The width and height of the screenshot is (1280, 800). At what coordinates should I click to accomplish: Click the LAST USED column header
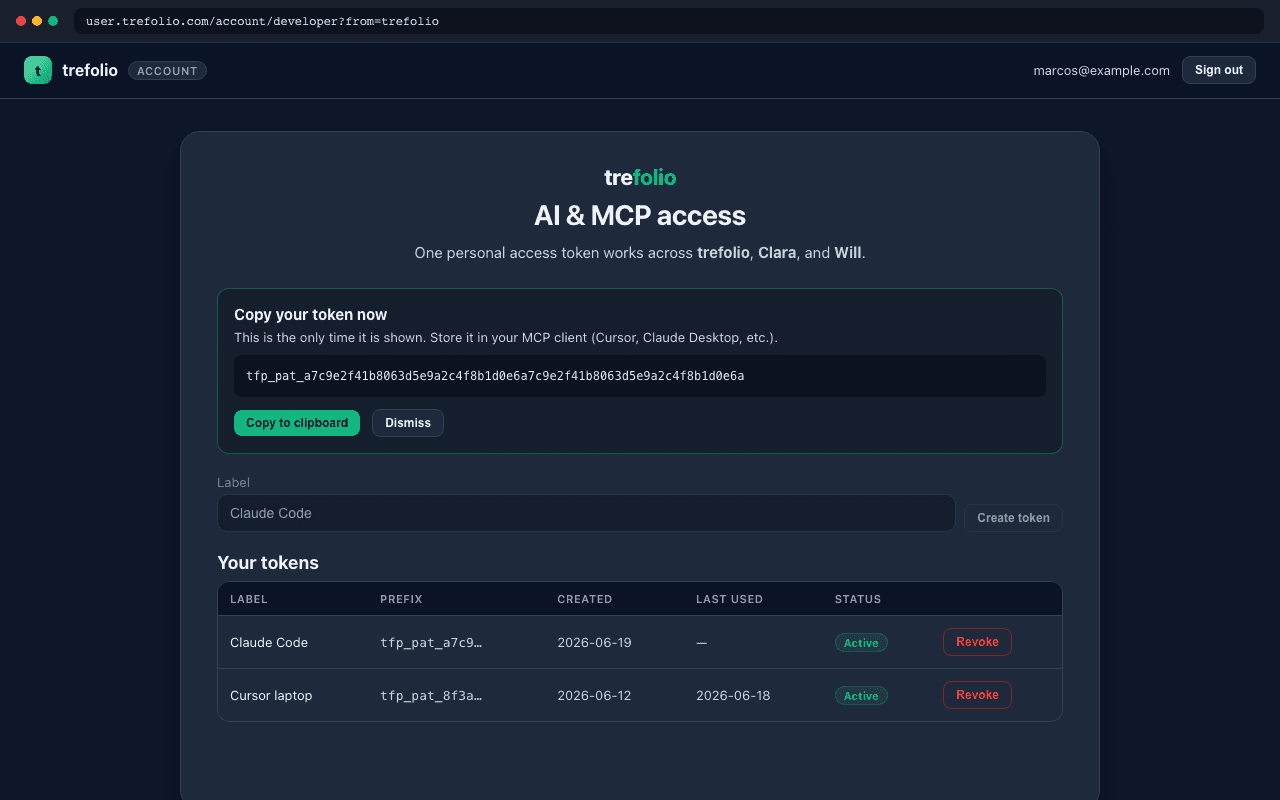729,599
